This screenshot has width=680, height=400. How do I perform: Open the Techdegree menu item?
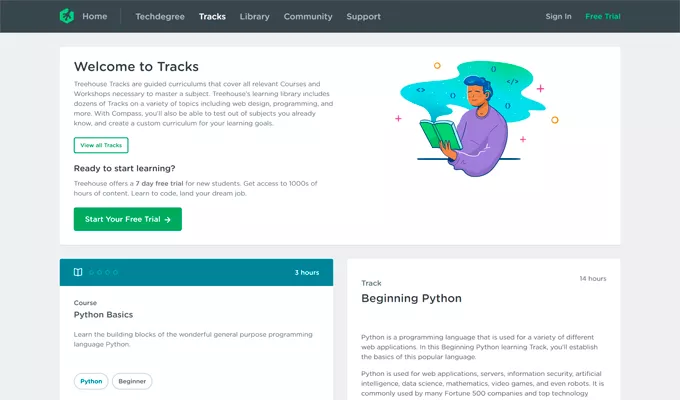coord(160,16)
